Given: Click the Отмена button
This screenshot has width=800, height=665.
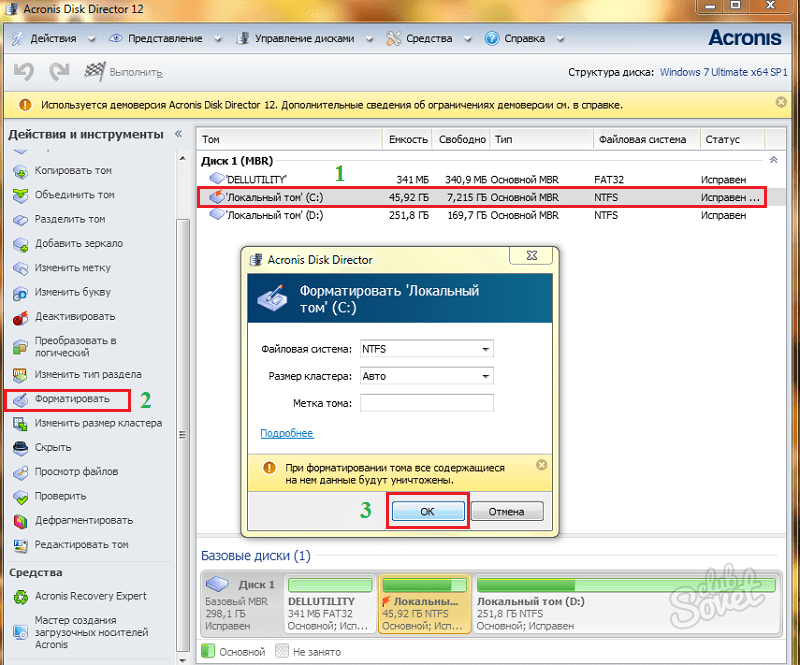Looking at the screenshot, I should pyautogui.click(x=507, y=511).
